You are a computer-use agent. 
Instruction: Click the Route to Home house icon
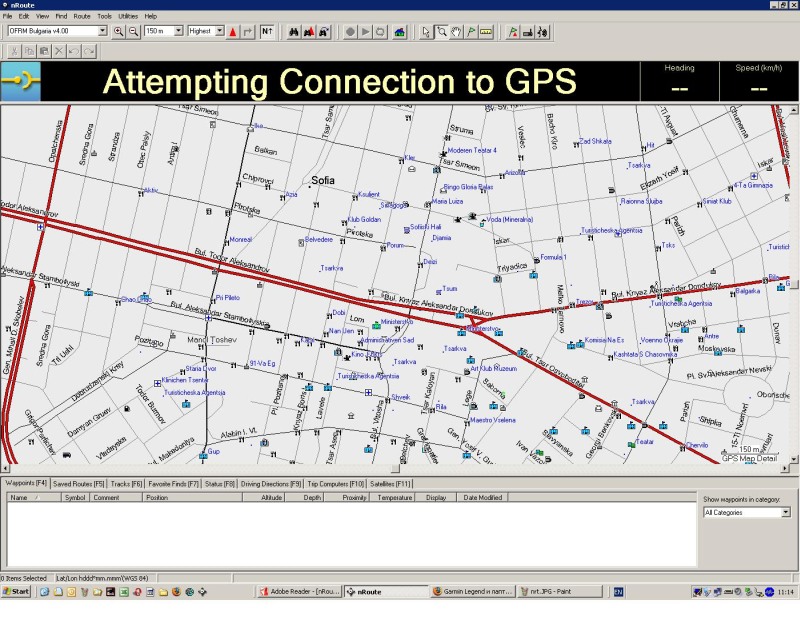(399, 32)
